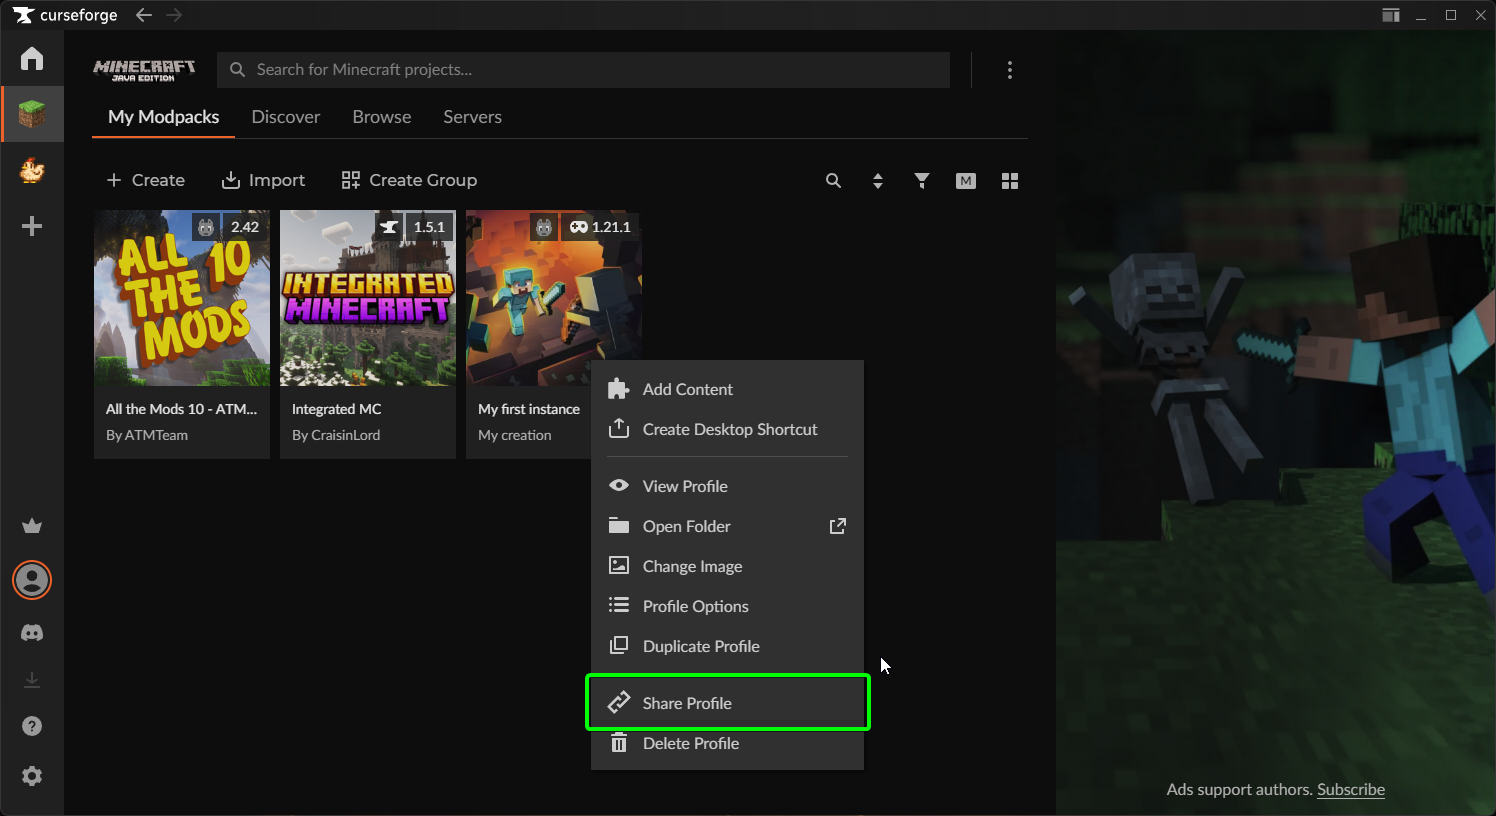This screenshot has width=1496, height=816.
Task: Switch to Discover tab
Action: tap(286, 117)
